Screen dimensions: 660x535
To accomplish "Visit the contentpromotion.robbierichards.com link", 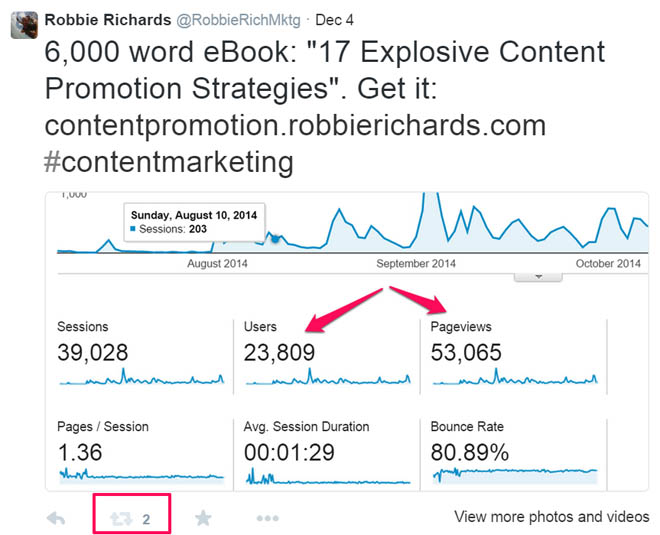I will point(296,125).
